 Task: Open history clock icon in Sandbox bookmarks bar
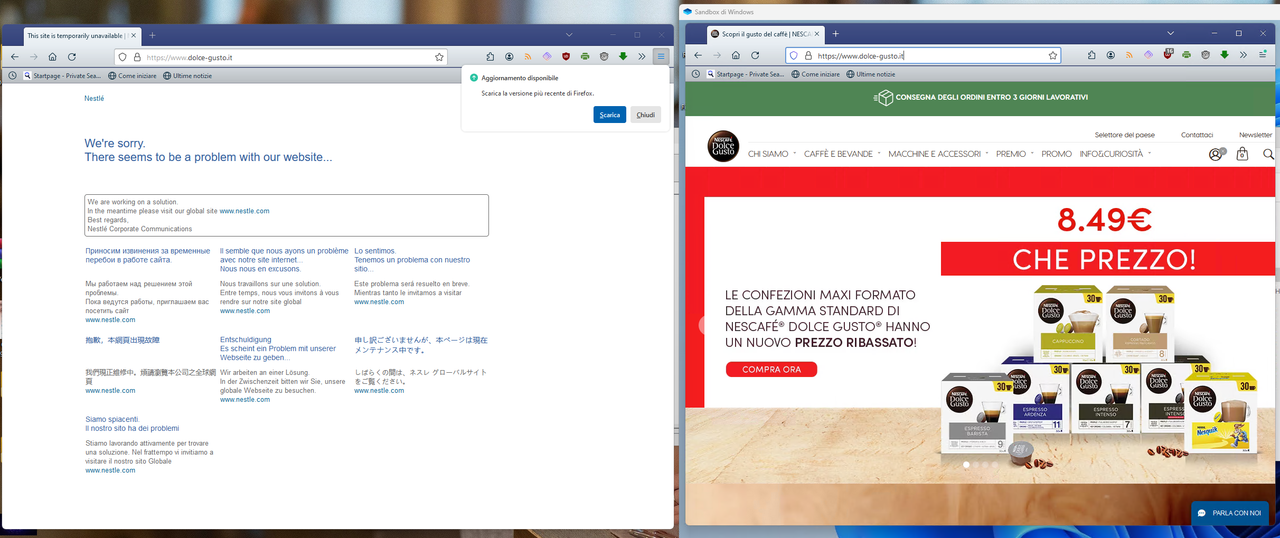(x=695, y=74)
